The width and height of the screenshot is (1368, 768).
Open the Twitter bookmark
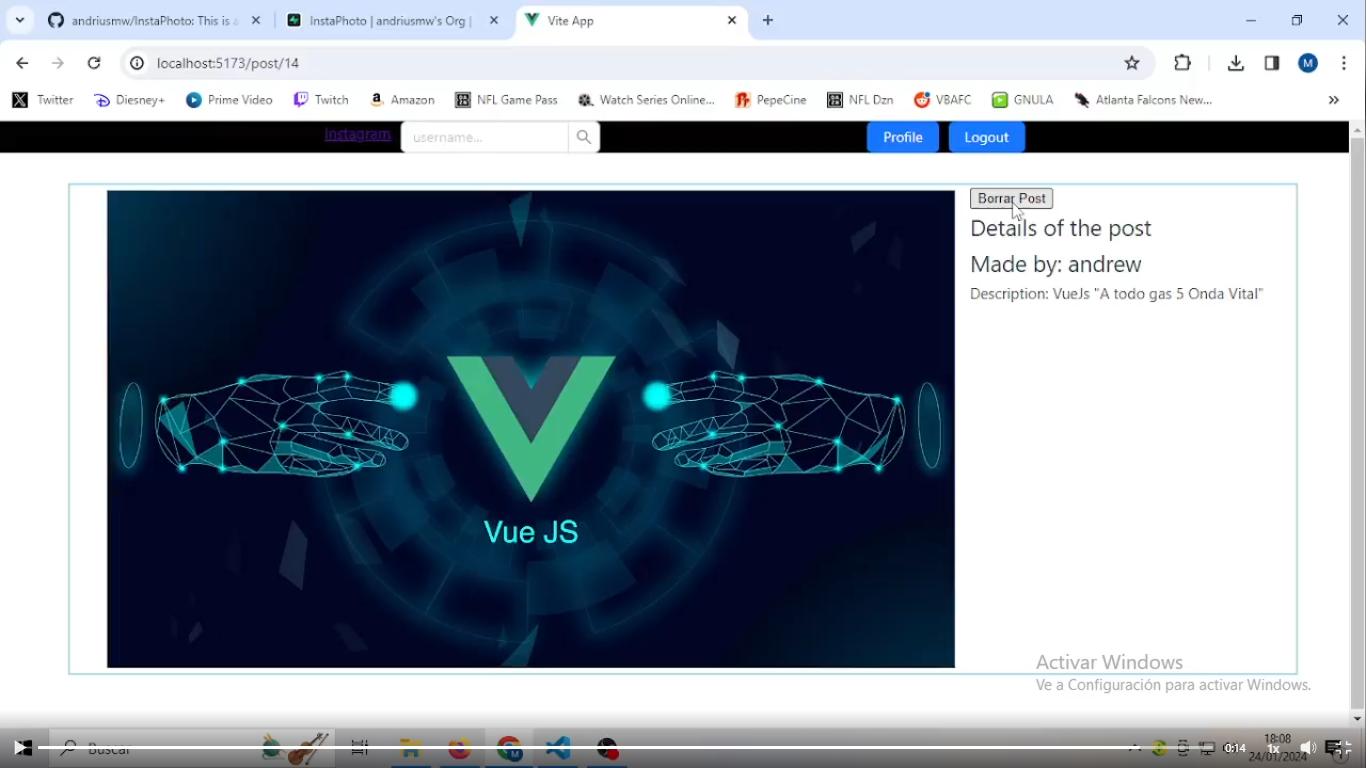tap(43, 100)
